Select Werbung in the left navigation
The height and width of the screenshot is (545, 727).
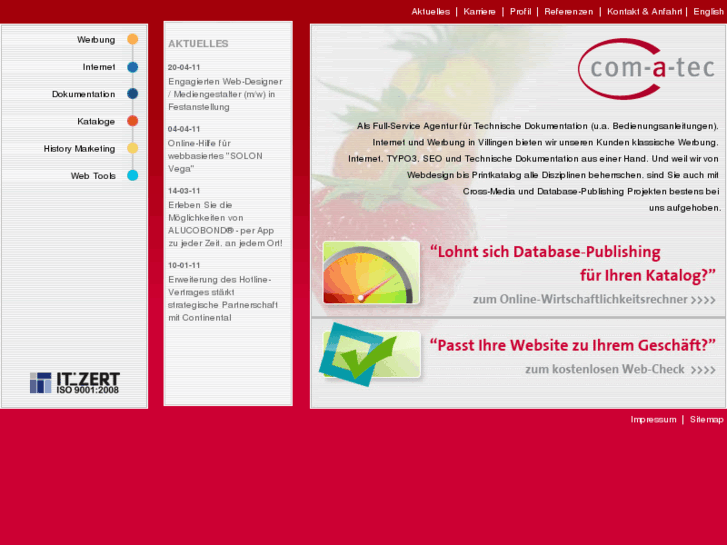click(x=96, y=40)
